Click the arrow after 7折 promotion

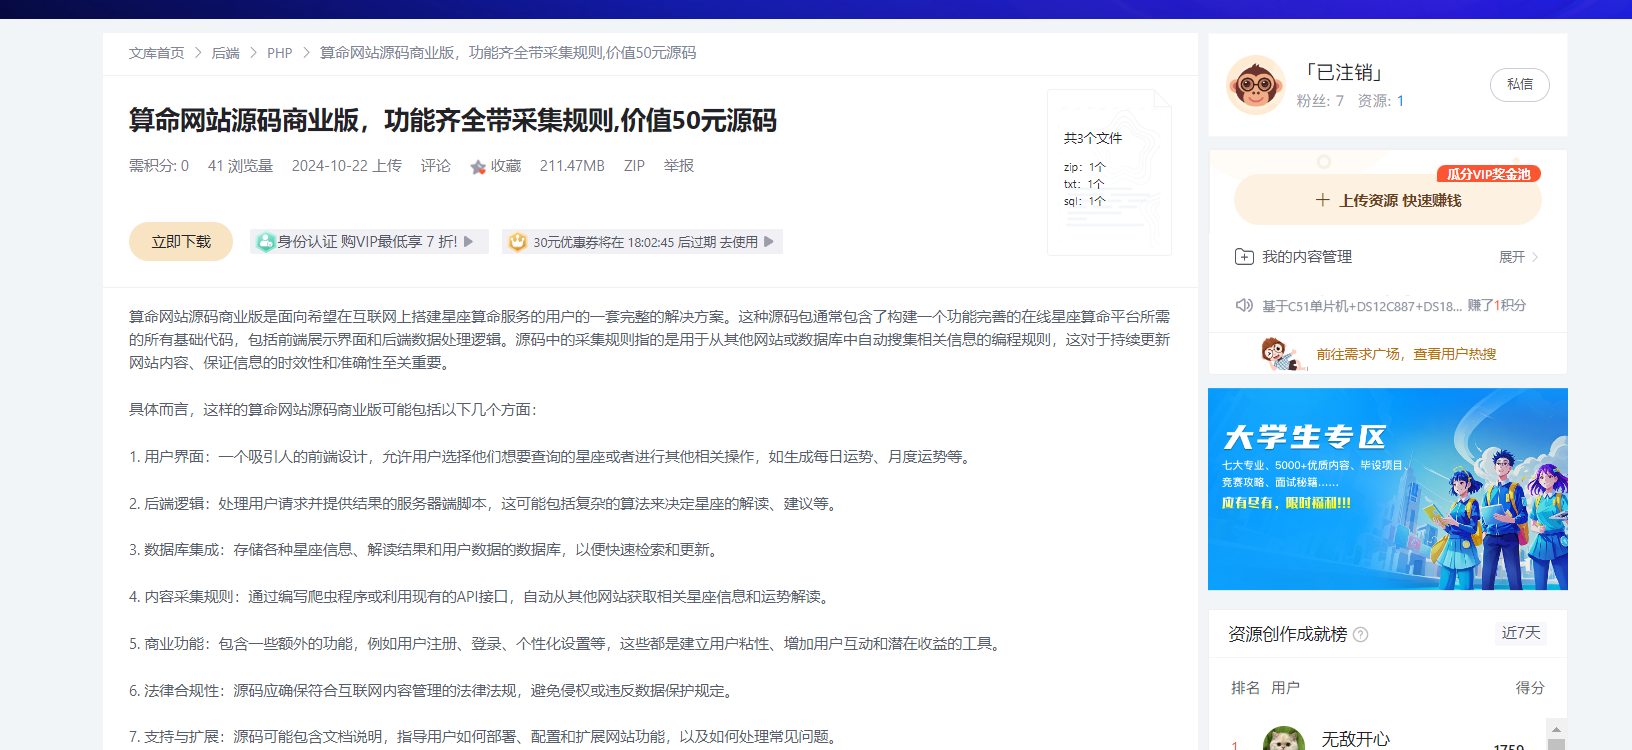click(x=468, y=242)
